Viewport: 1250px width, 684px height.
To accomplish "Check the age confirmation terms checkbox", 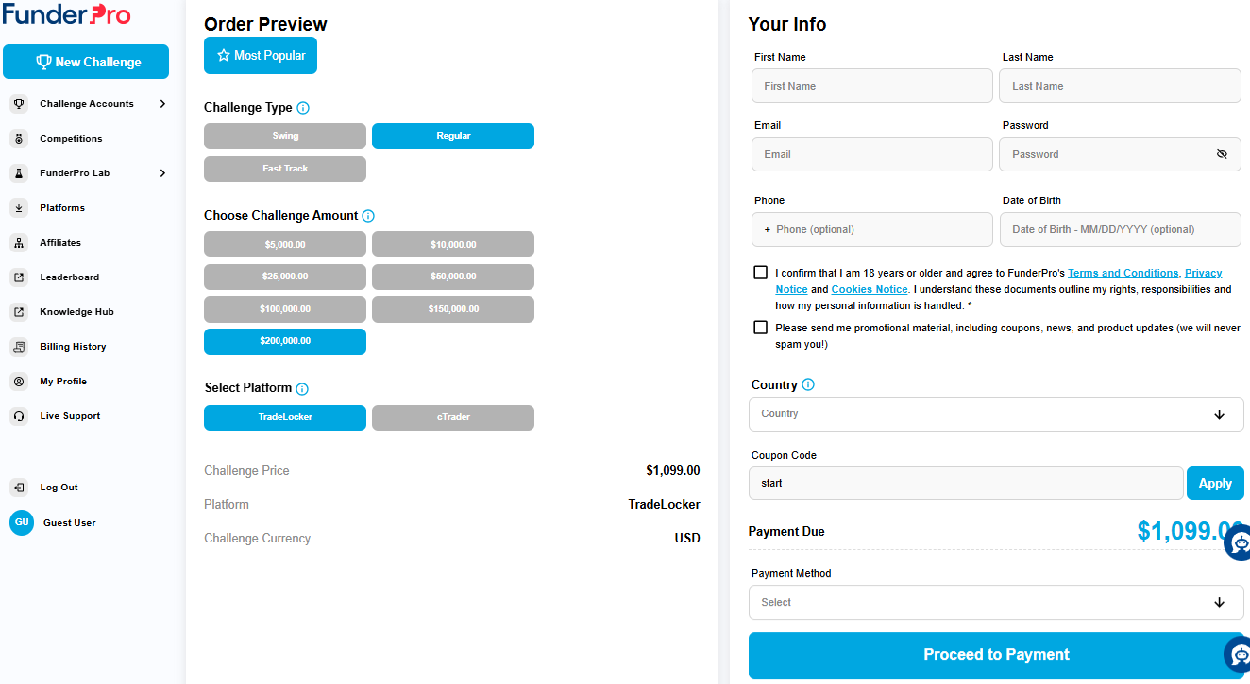I will tap(761, 272).
